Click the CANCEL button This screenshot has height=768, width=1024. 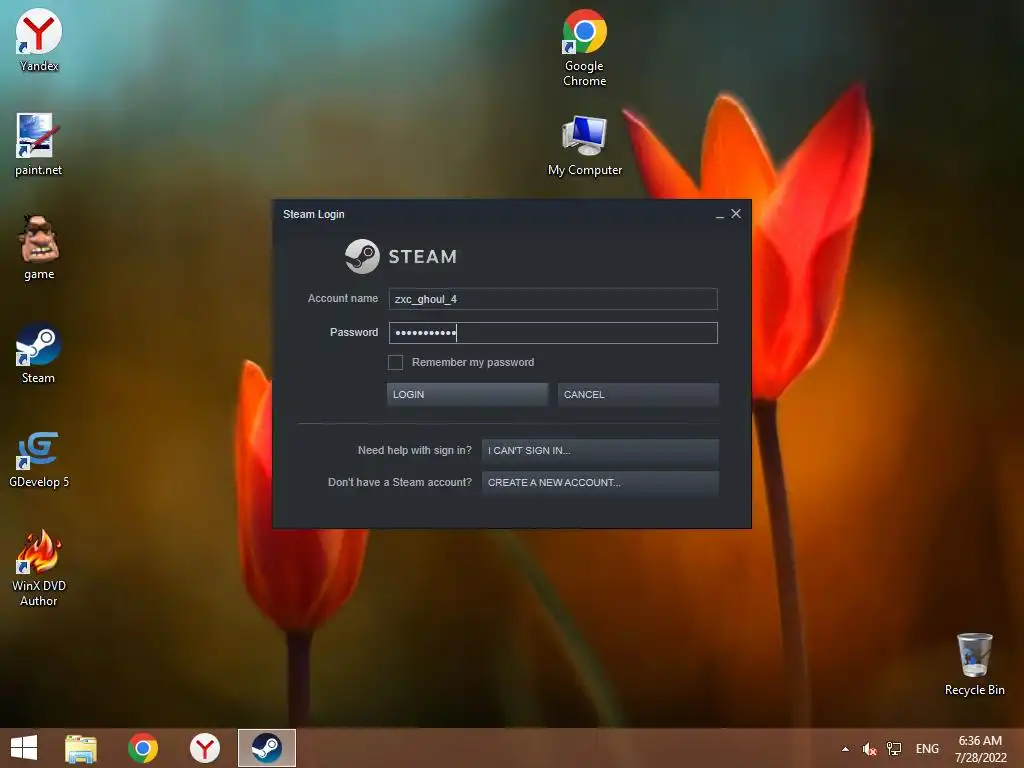coord(638,394)
